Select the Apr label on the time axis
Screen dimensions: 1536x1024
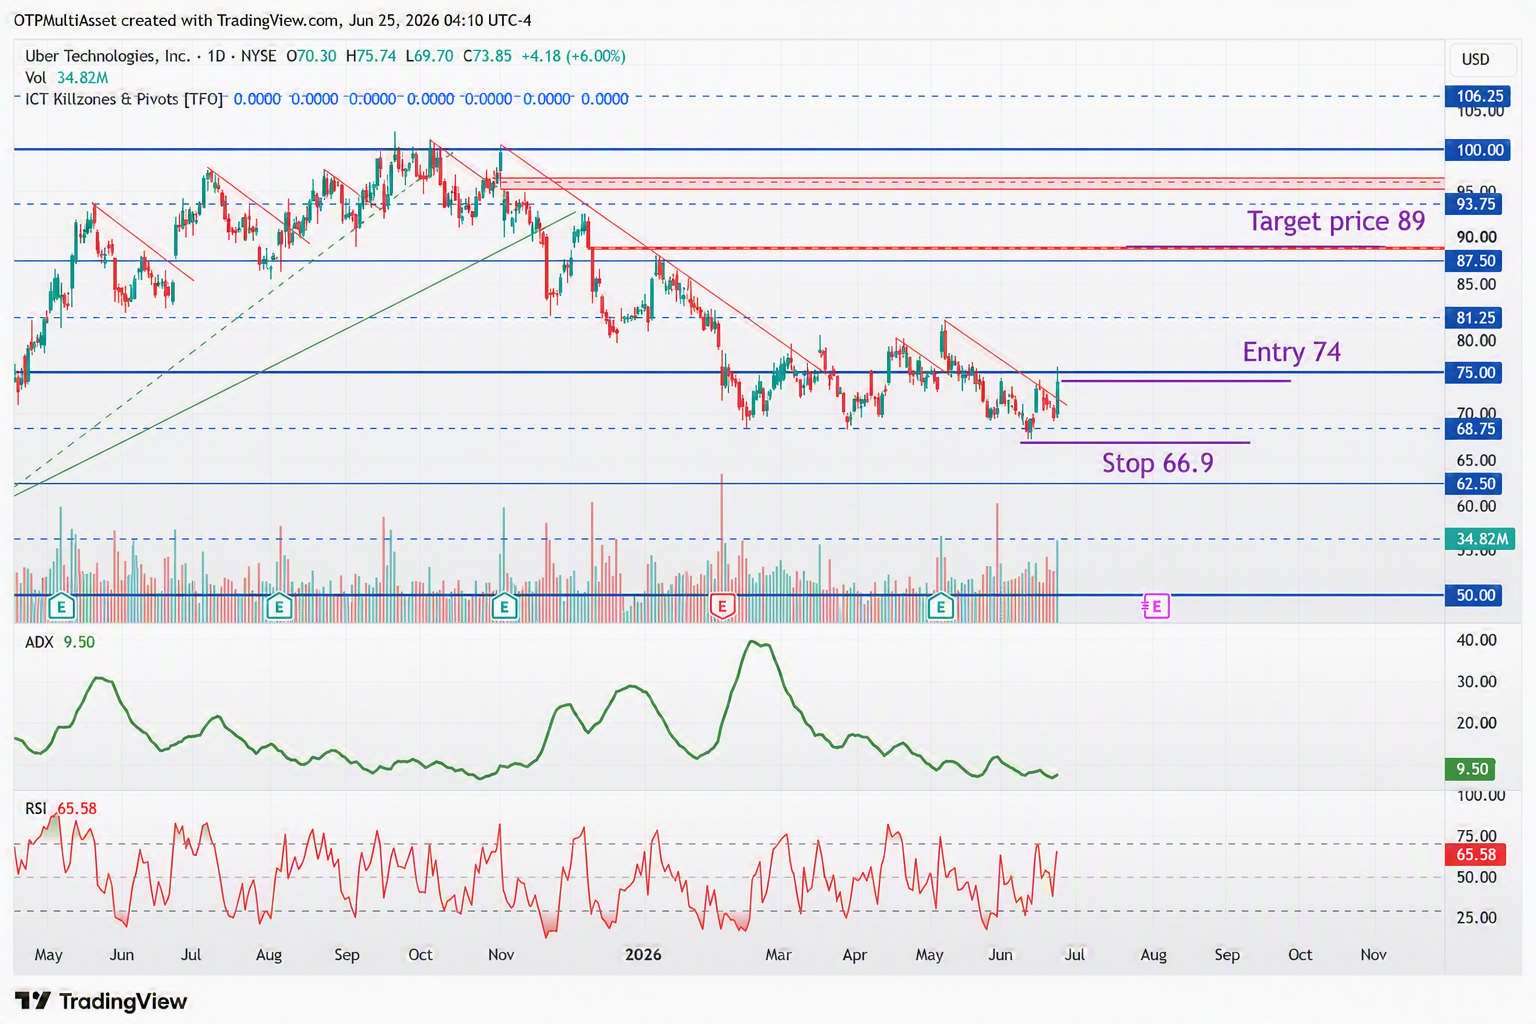(x=855, y=955)
